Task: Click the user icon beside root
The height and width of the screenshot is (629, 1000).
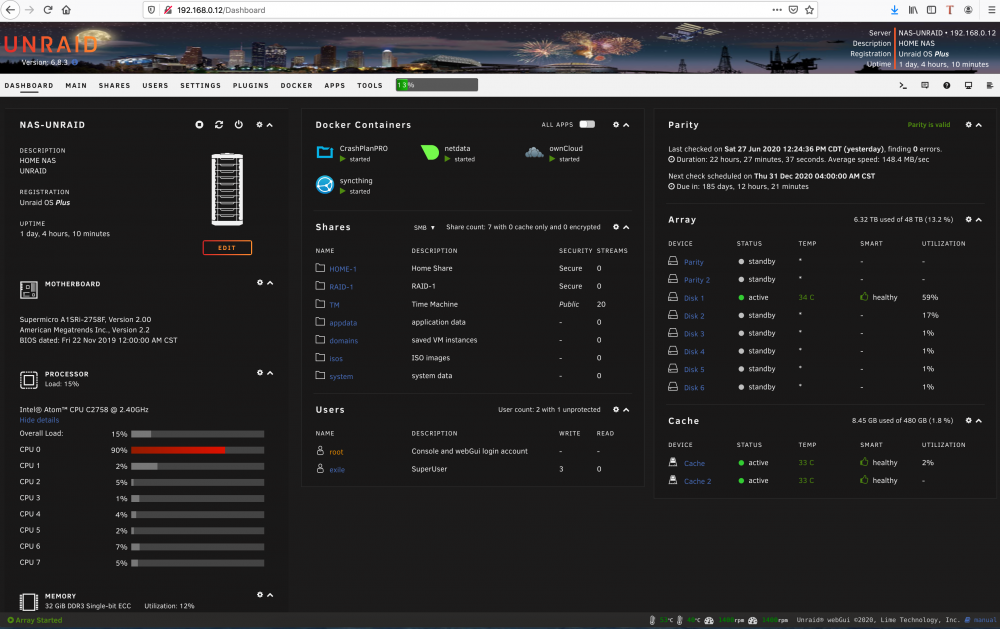Action: click(320, 450)
